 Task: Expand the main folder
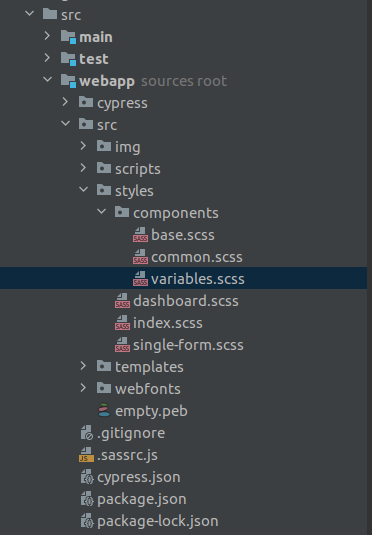[47, 36]
